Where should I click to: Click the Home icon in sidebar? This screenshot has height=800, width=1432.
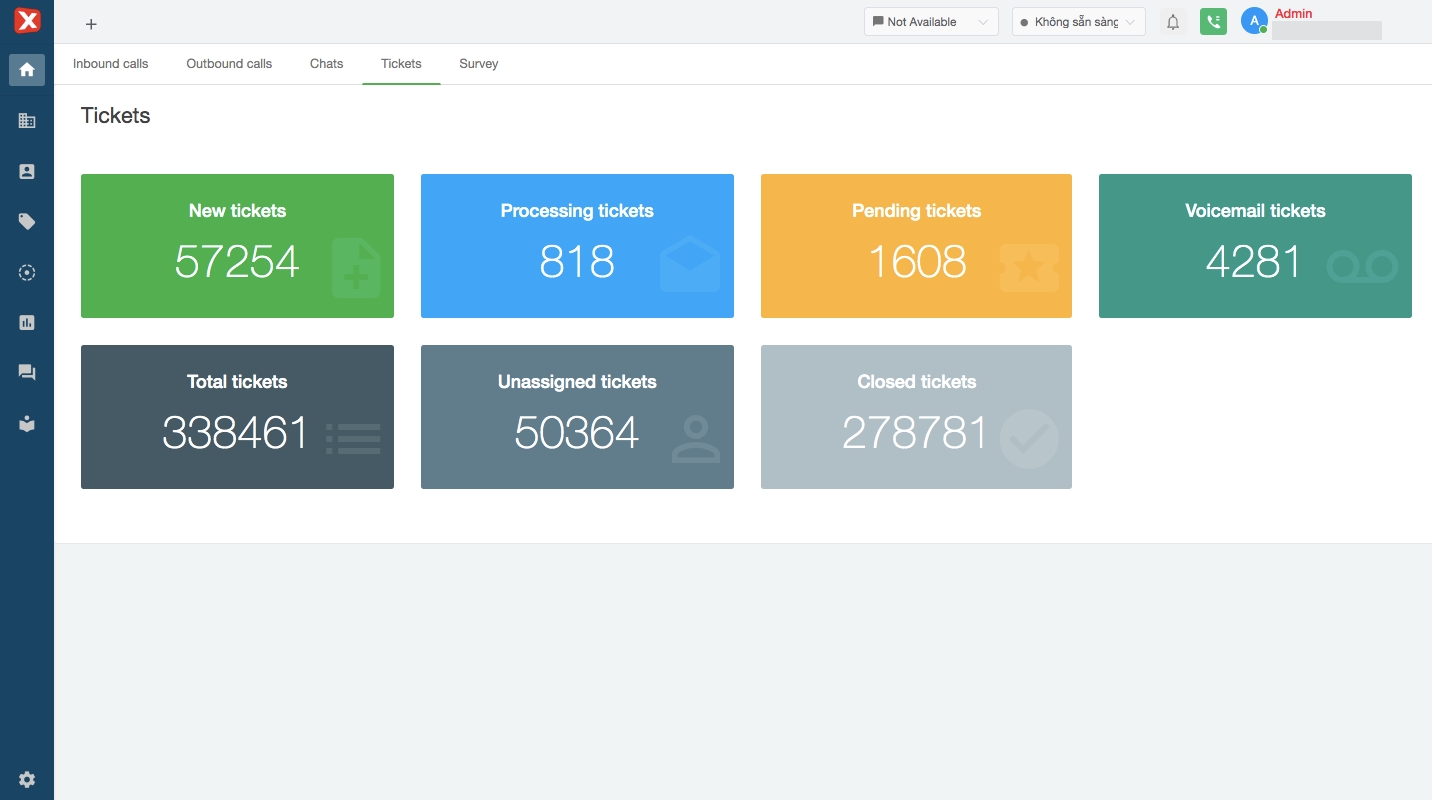27,70
